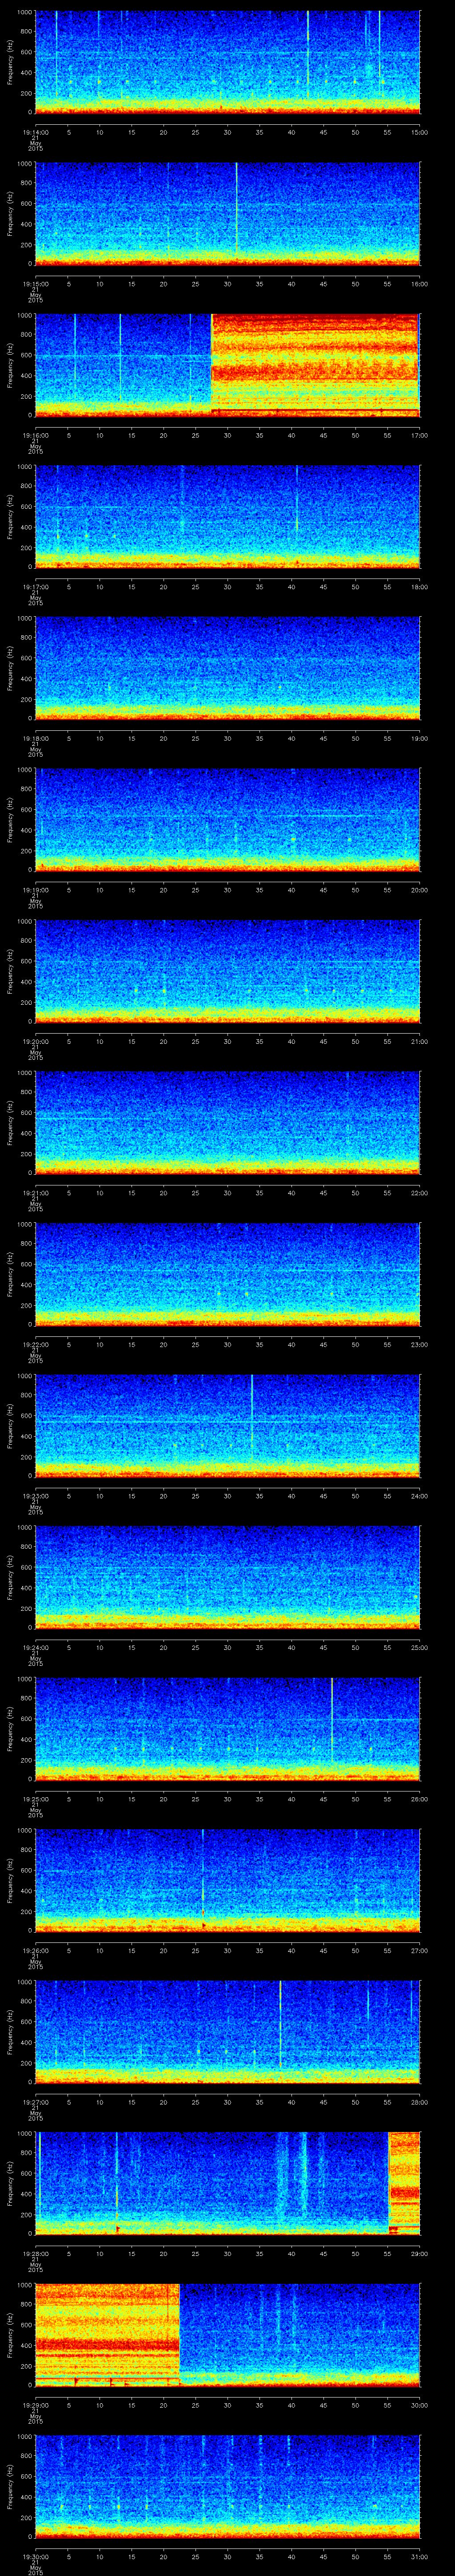
Task: Click the 21:00 end time label
Action: (x=419, y=1041)
